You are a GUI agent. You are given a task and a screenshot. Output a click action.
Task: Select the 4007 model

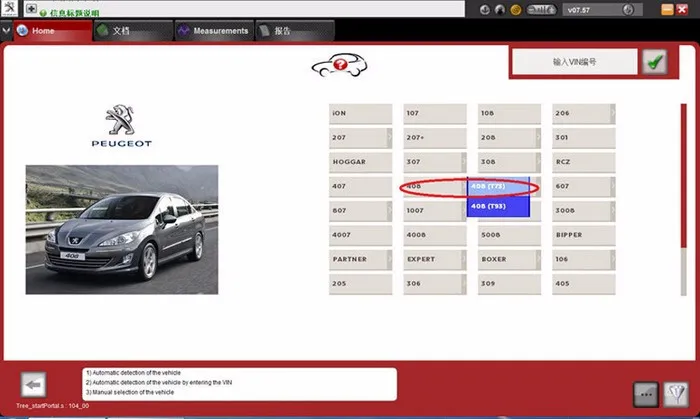360,235
